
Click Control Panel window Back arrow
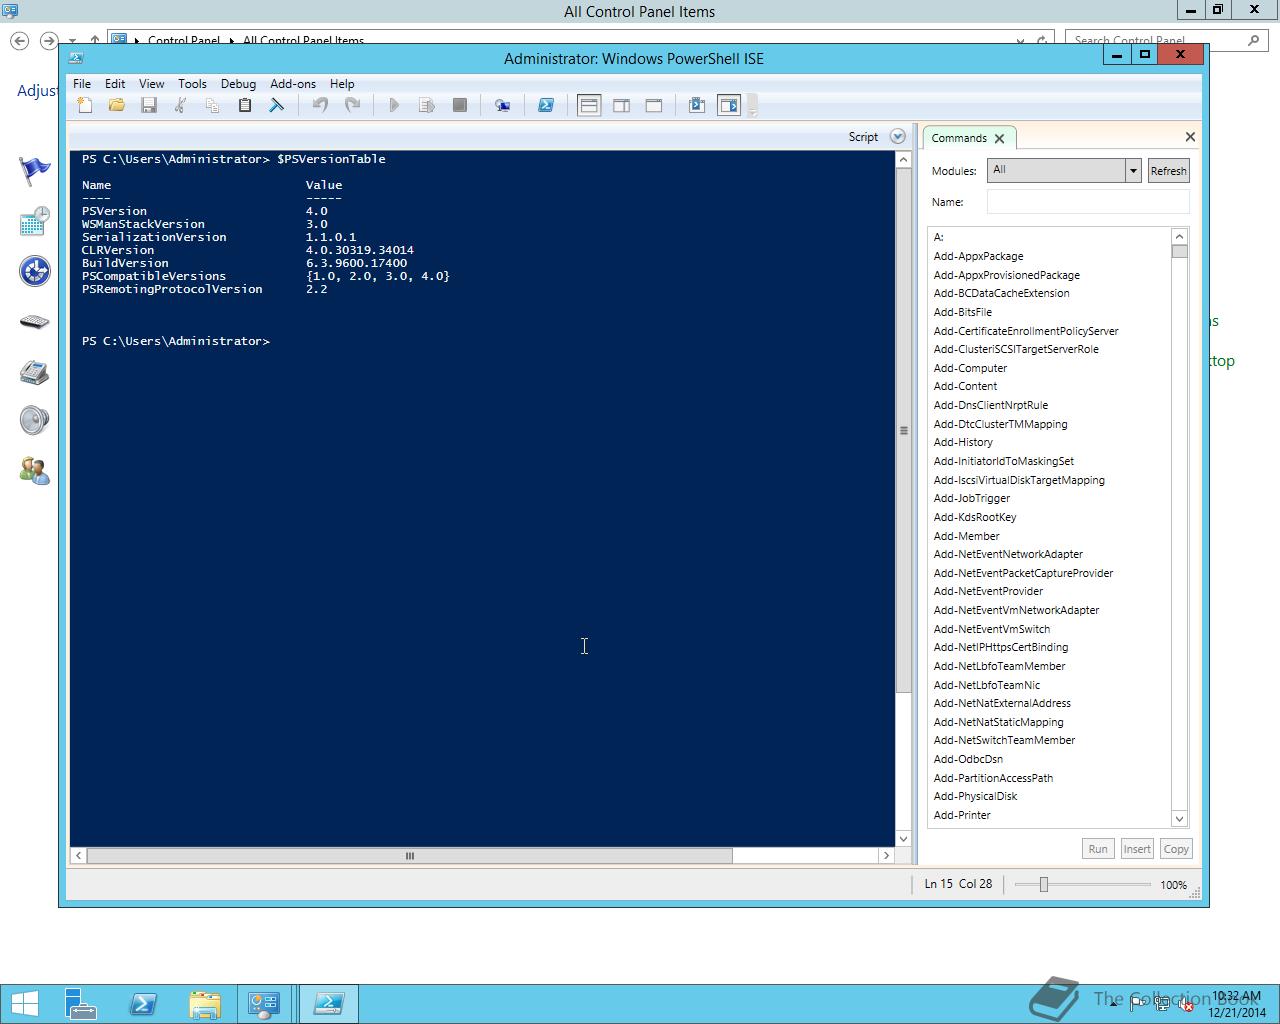pyautogui.click(x=19, y=41)
